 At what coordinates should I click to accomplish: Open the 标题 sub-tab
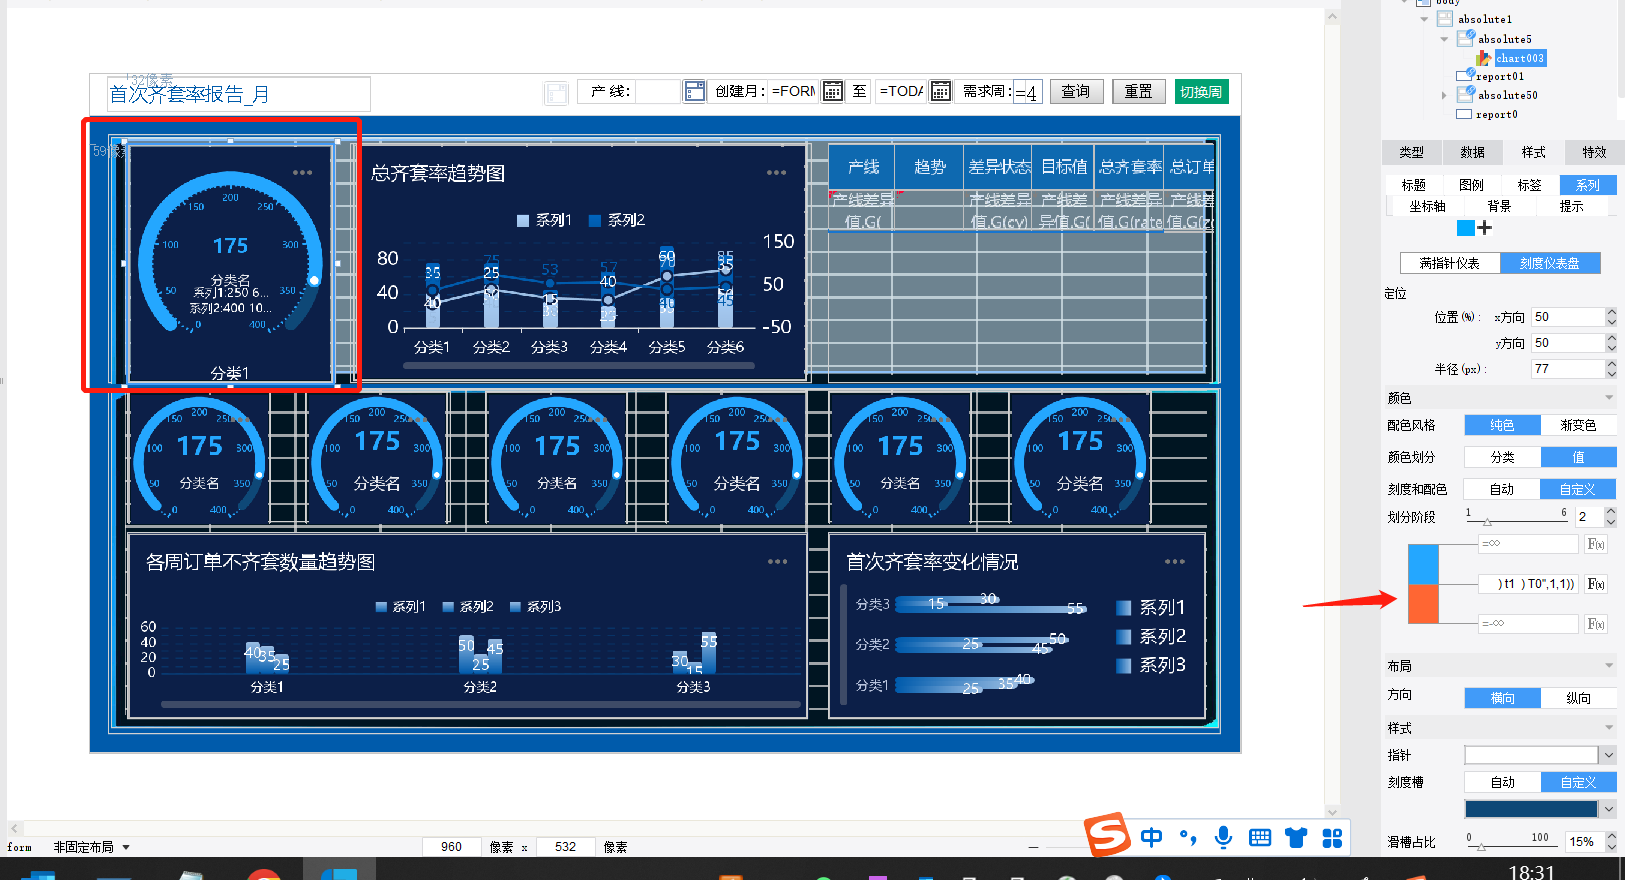click(1413, 185)
